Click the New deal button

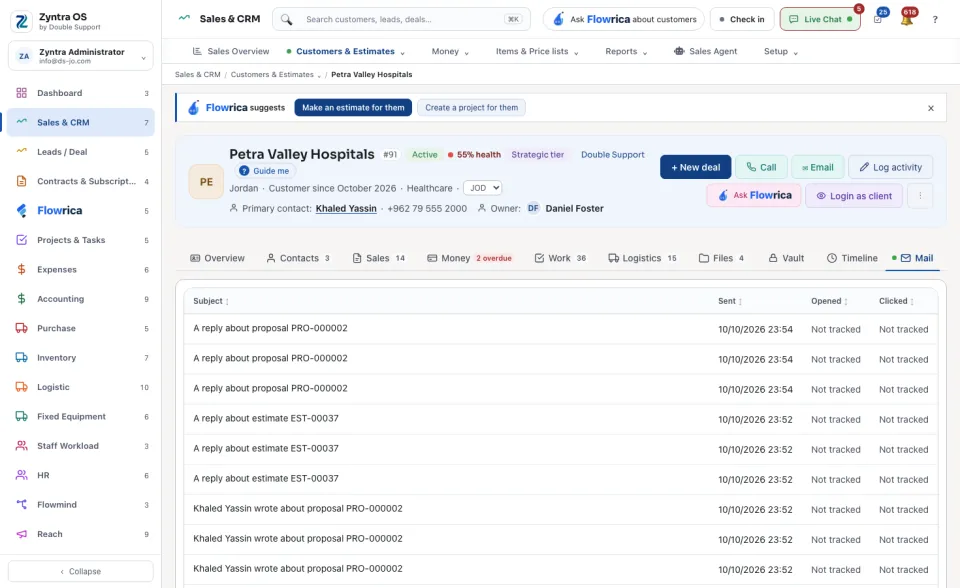click(696, 167)
